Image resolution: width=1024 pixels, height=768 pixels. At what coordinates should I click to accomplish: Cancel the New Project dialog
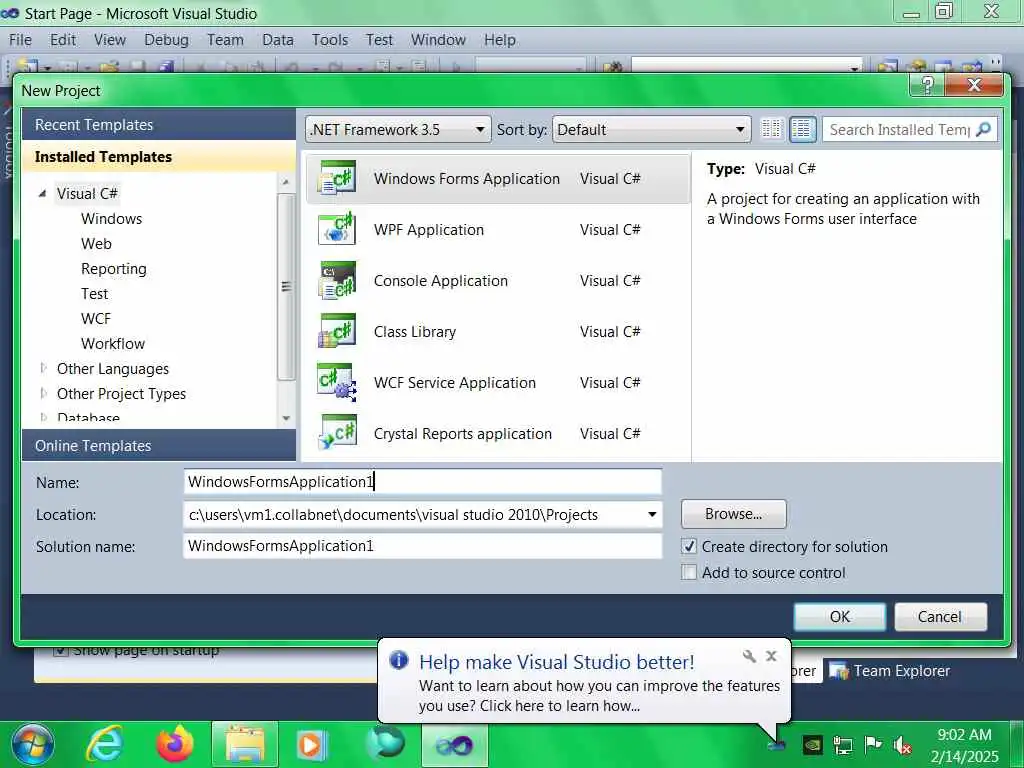point(940,616)
